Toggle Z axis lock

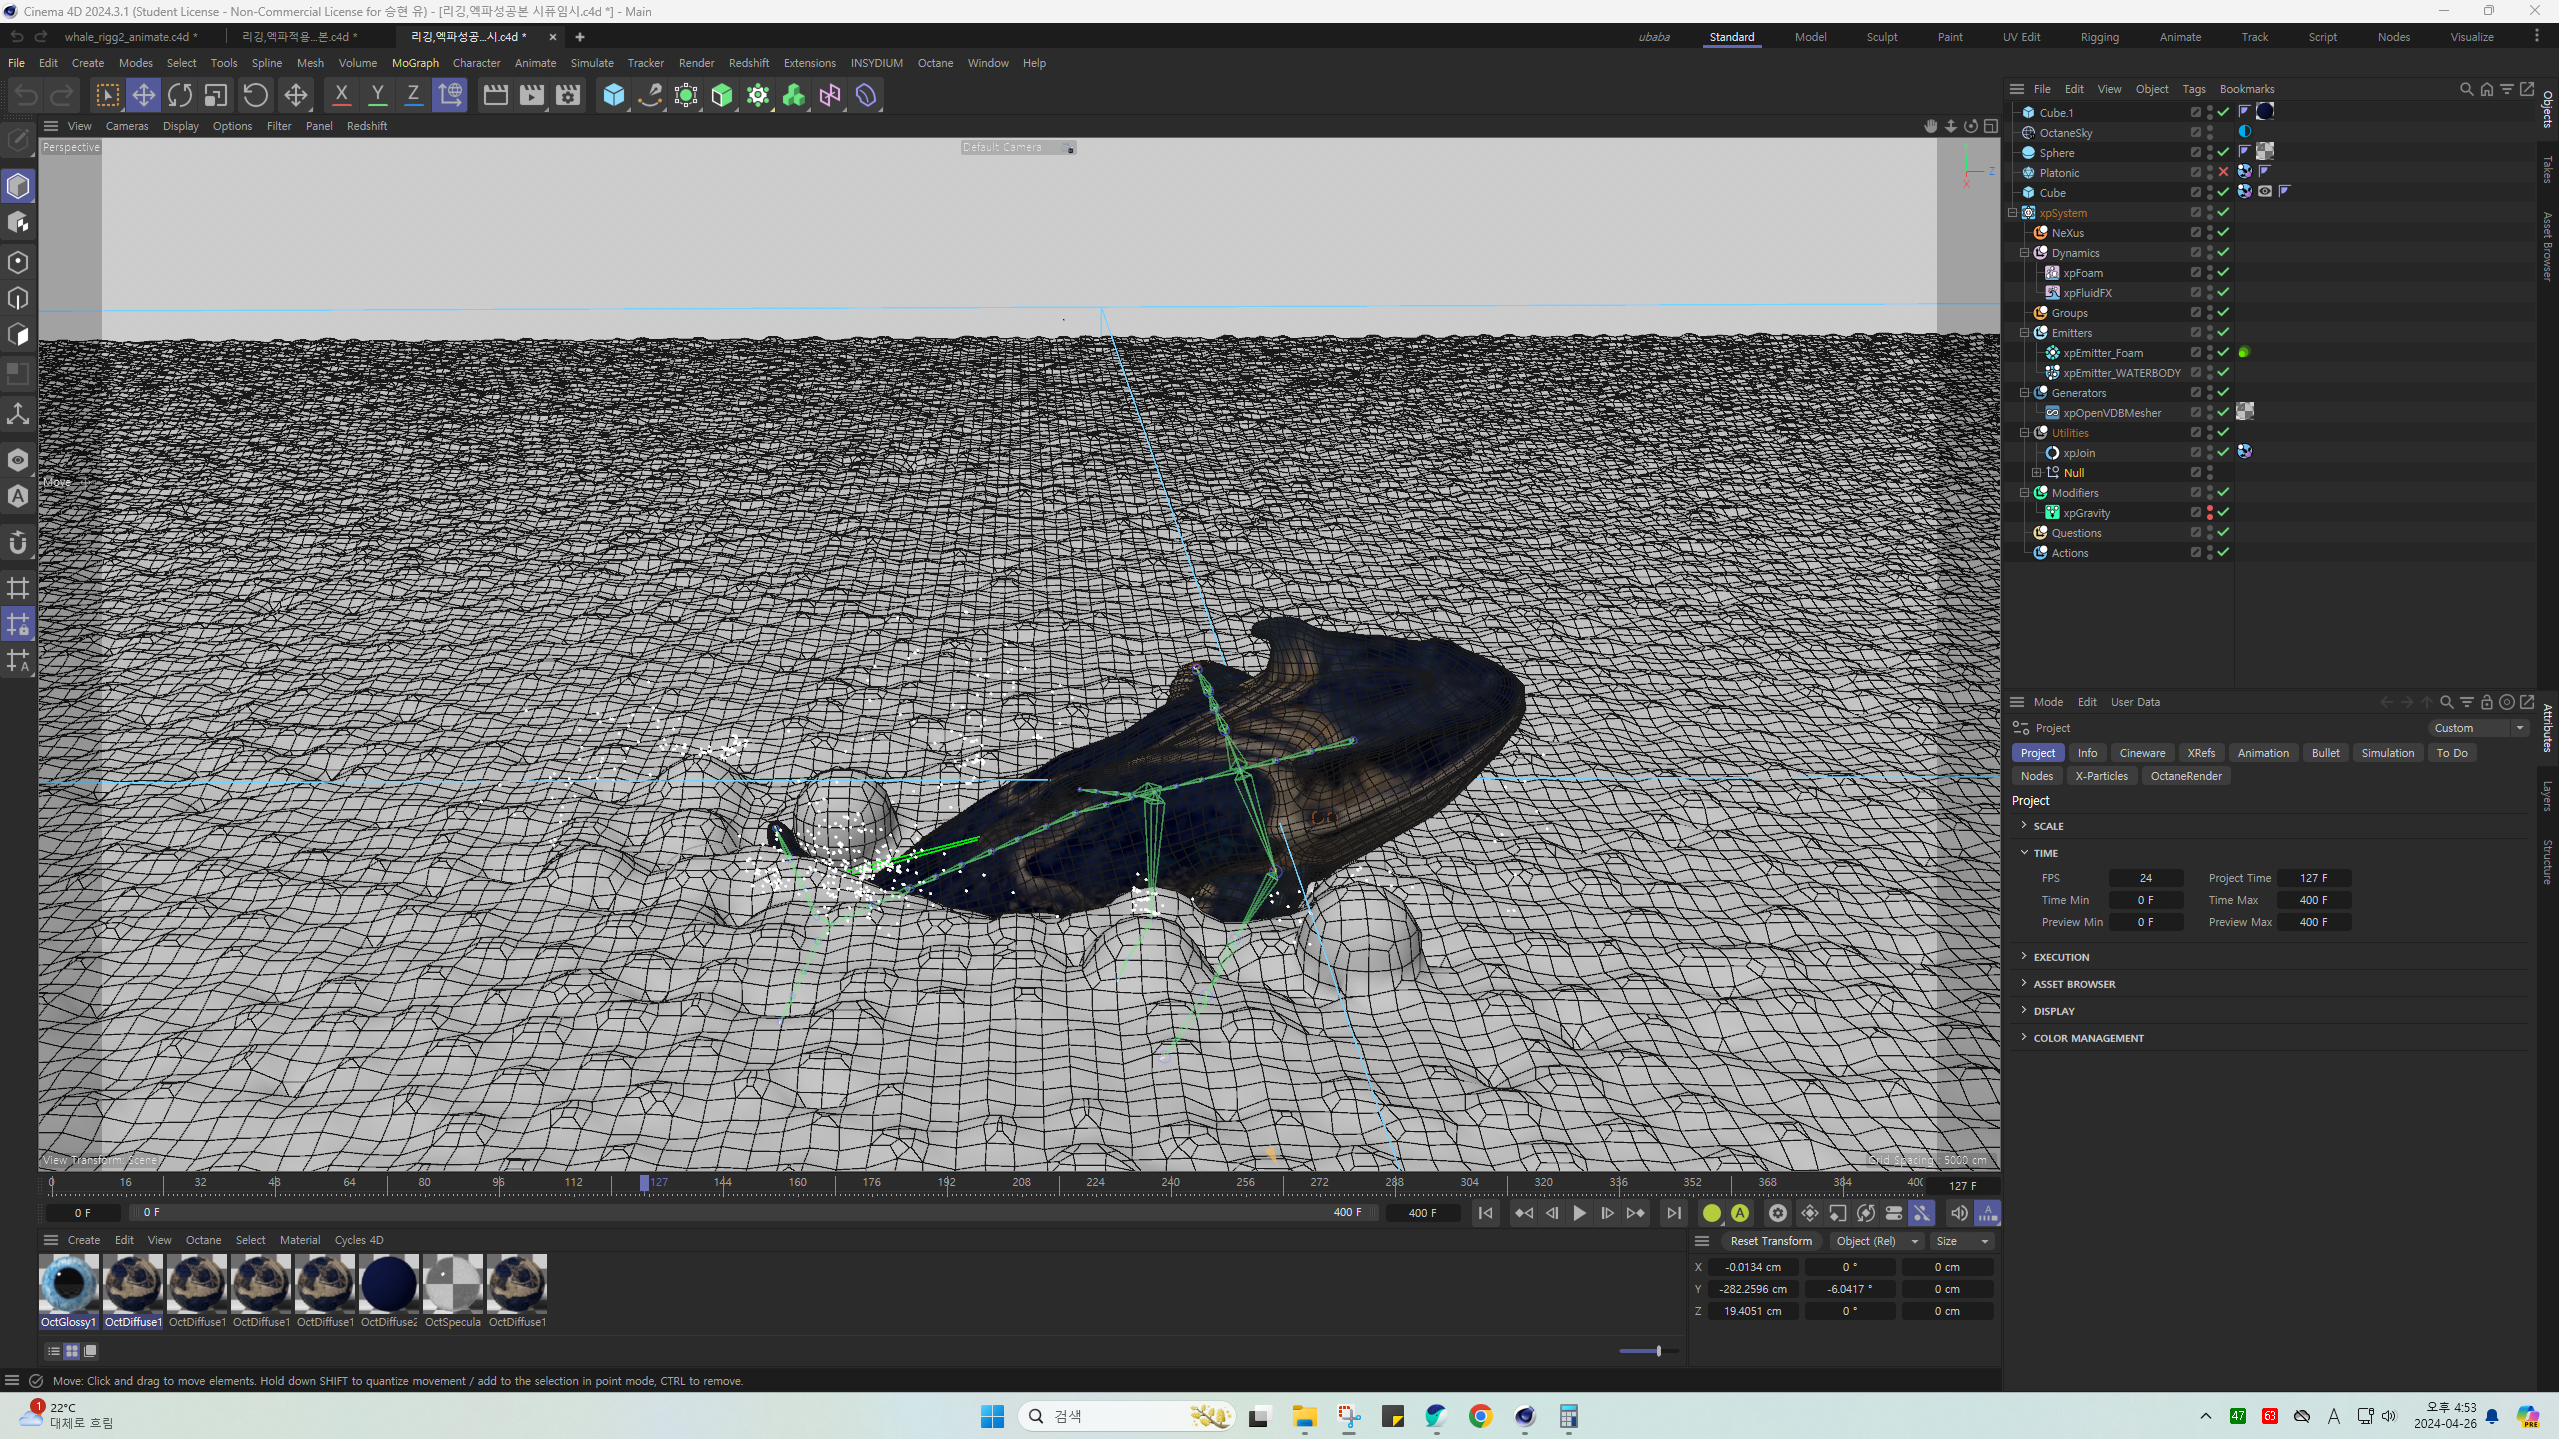coord(413,96)
